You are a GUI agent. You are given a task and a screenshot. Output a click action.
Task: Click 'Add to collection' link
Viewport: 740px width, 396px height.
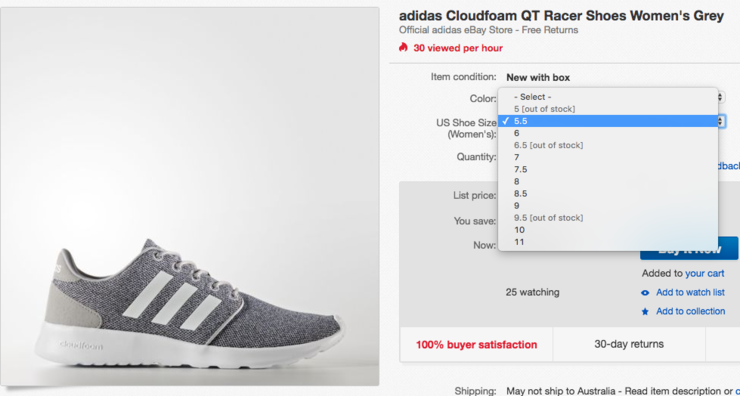pyautogui.click(x=690, y=312)
